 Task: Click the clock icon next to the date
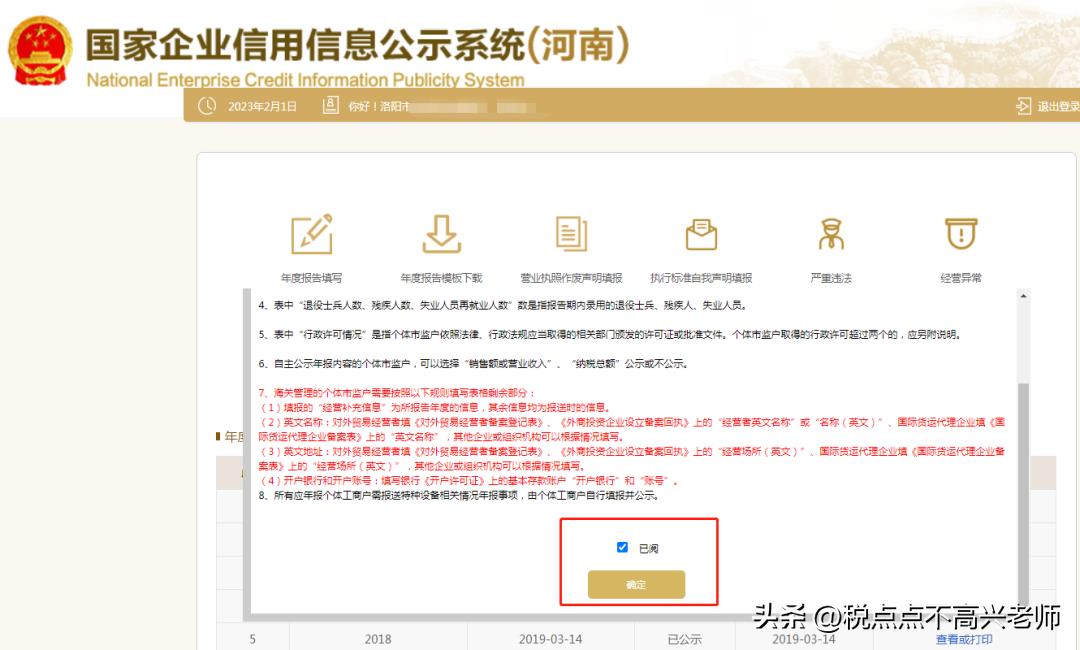[x=207, y=106]
